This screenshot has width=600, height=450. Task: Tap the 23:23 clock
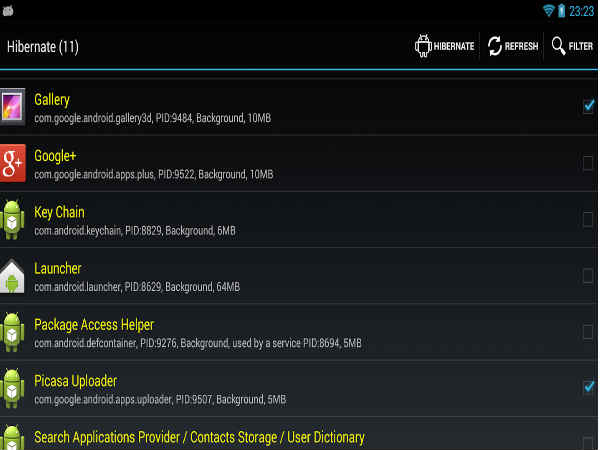click(x=581, y=11)
